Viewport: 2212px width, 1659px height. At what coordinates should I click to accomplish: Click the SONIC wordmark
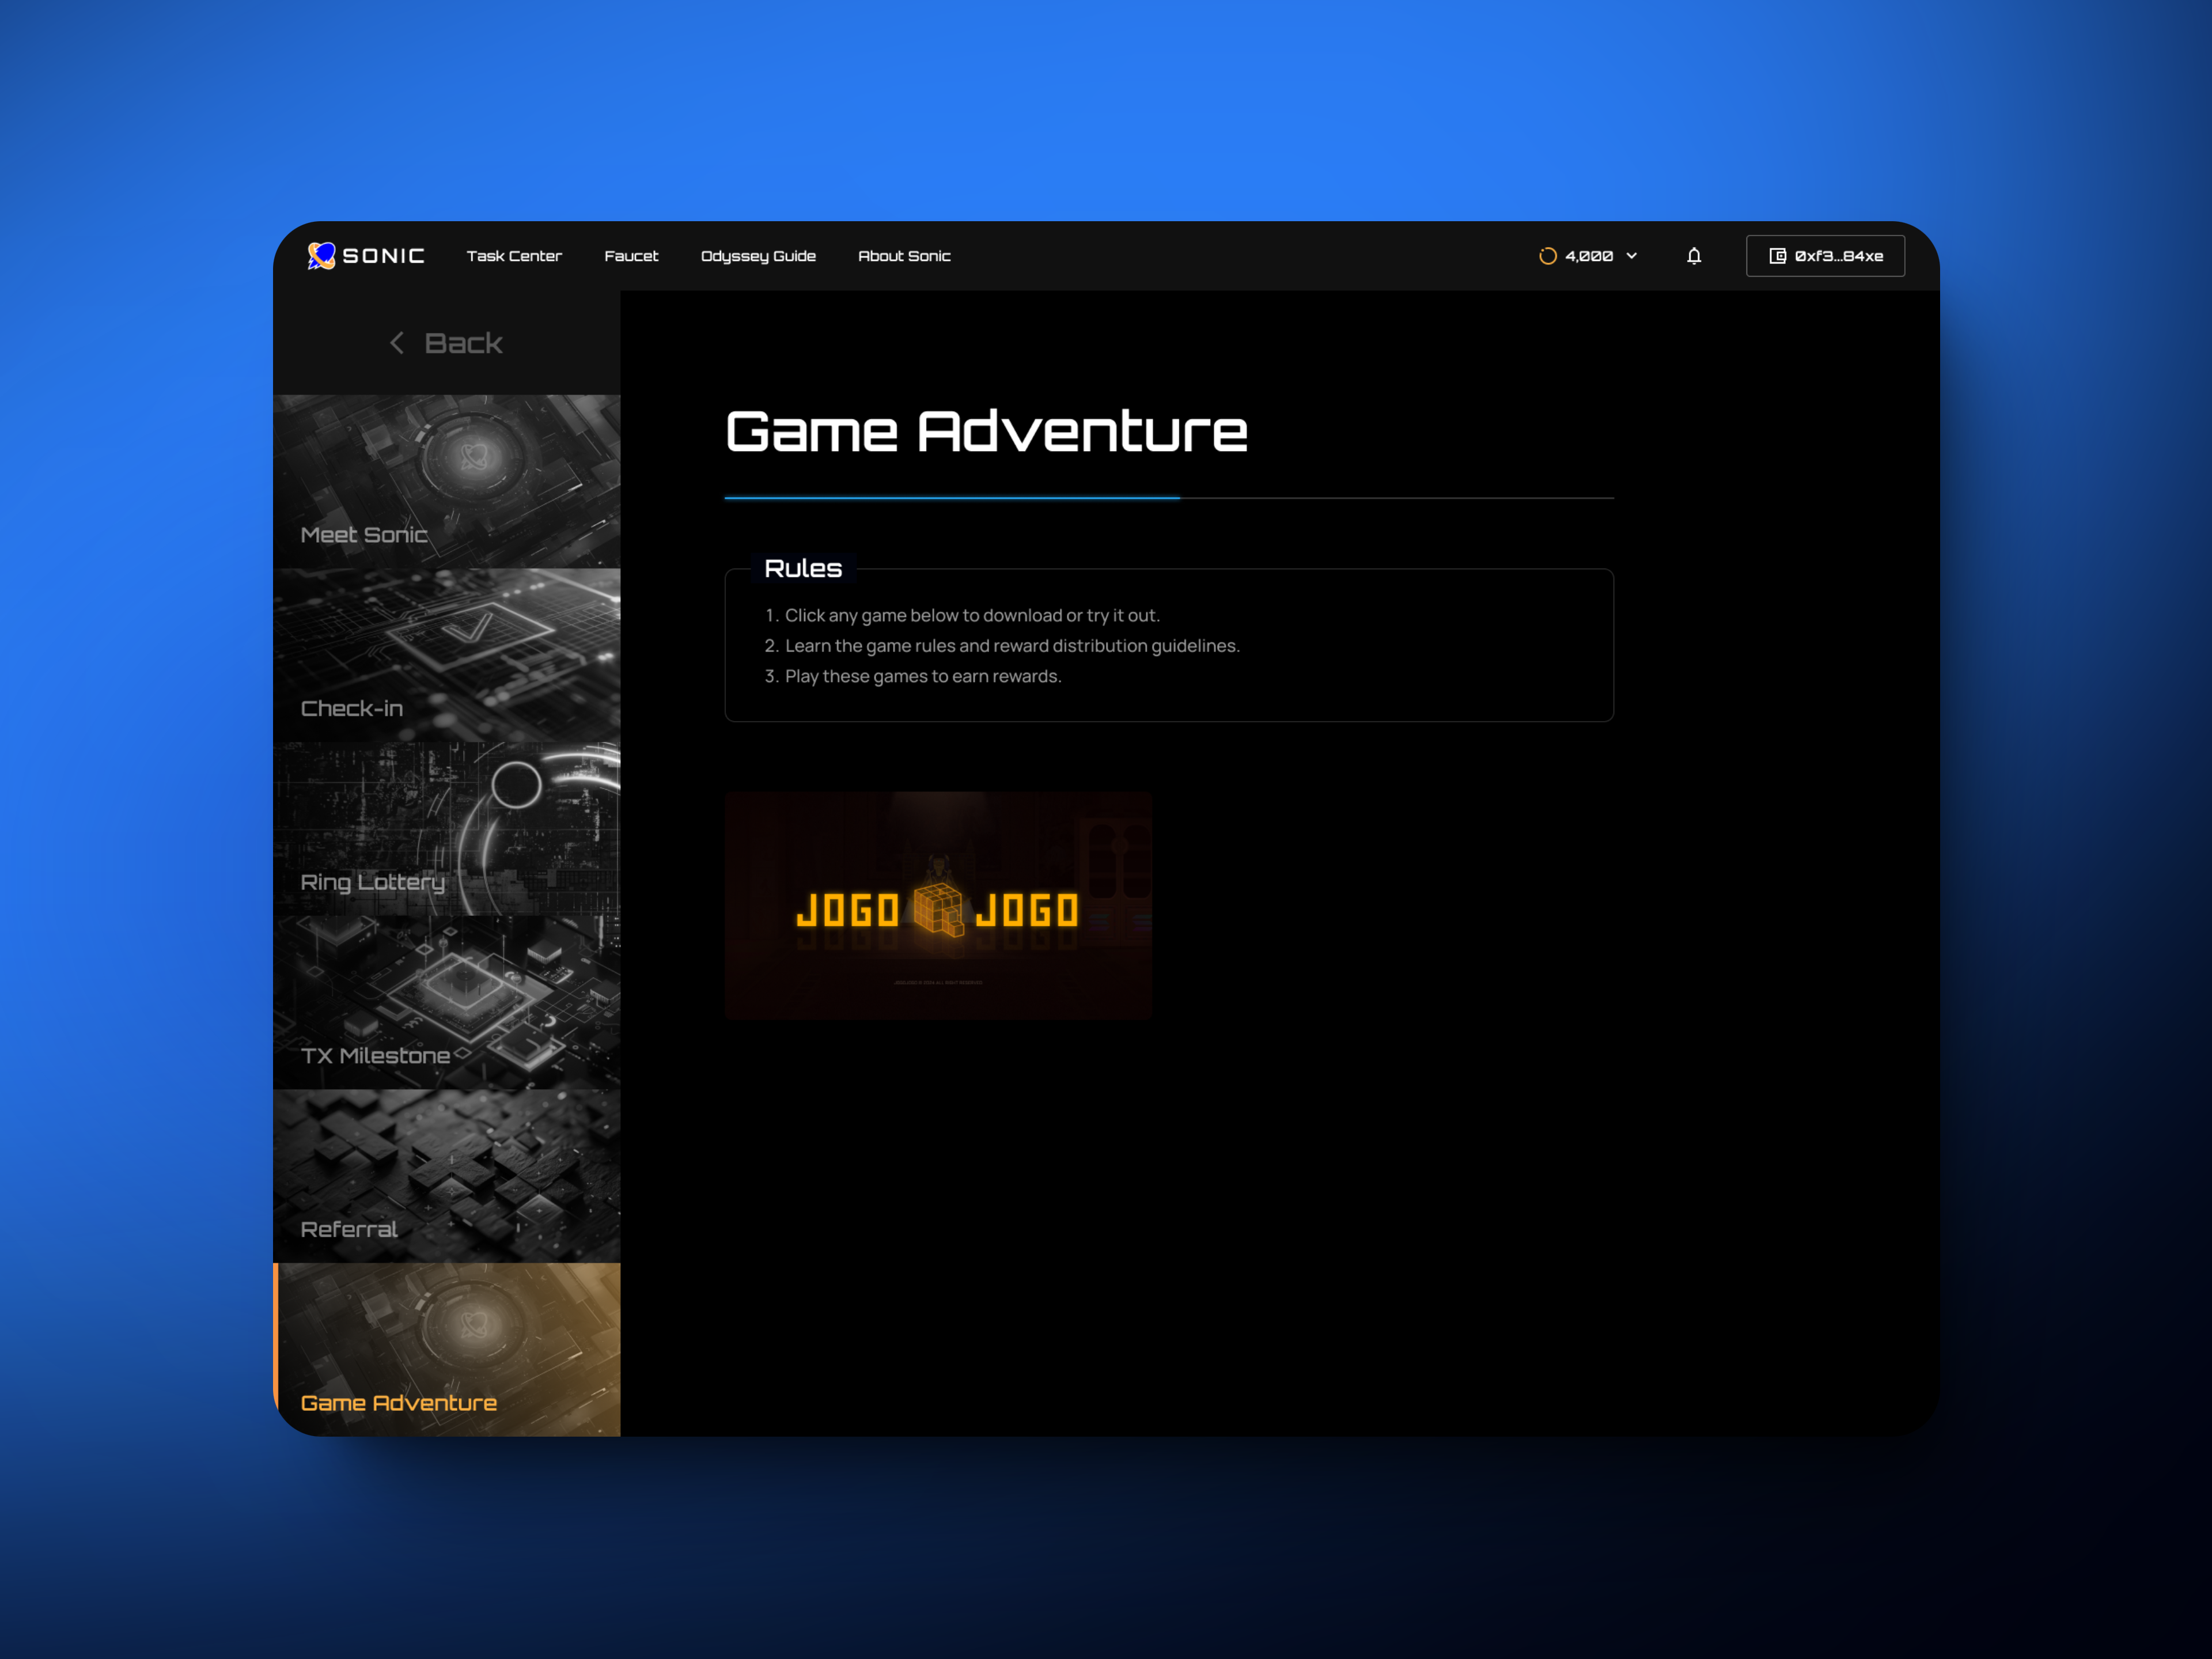click(383, 256)
